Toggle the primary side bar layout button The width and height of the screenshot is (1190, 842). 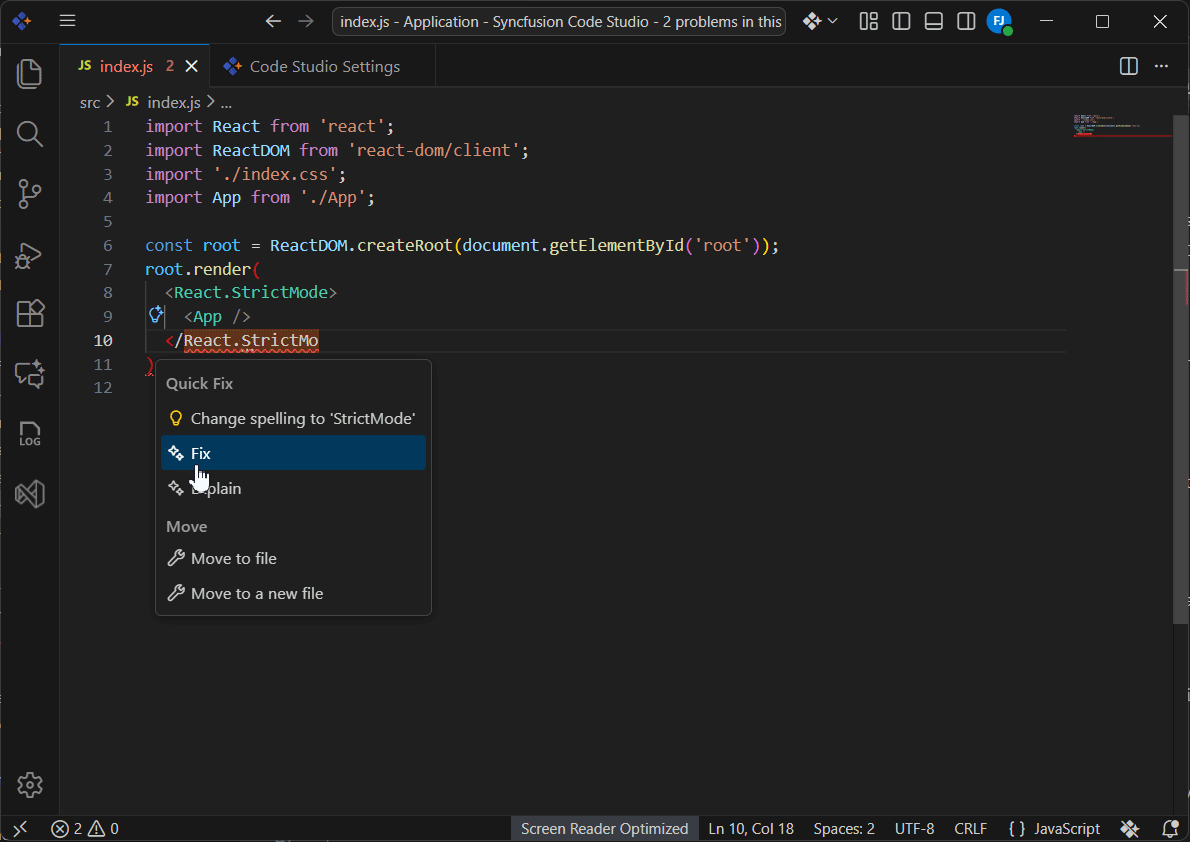pyautogui.click(x=901, y=21)
